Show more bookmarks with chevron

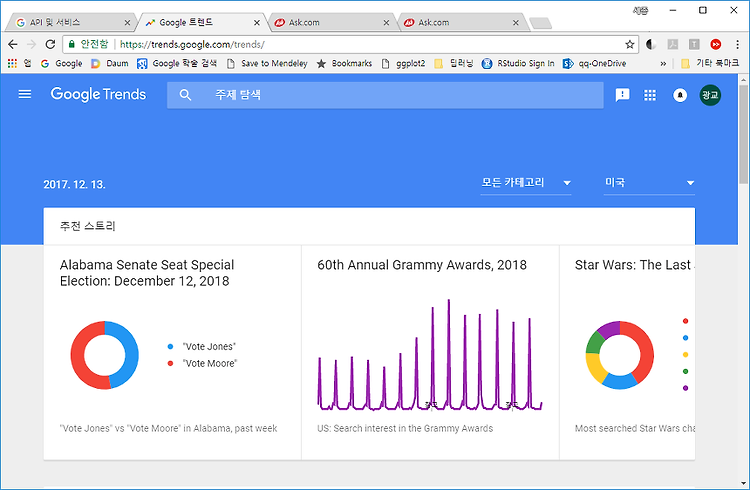pos(663,63)
